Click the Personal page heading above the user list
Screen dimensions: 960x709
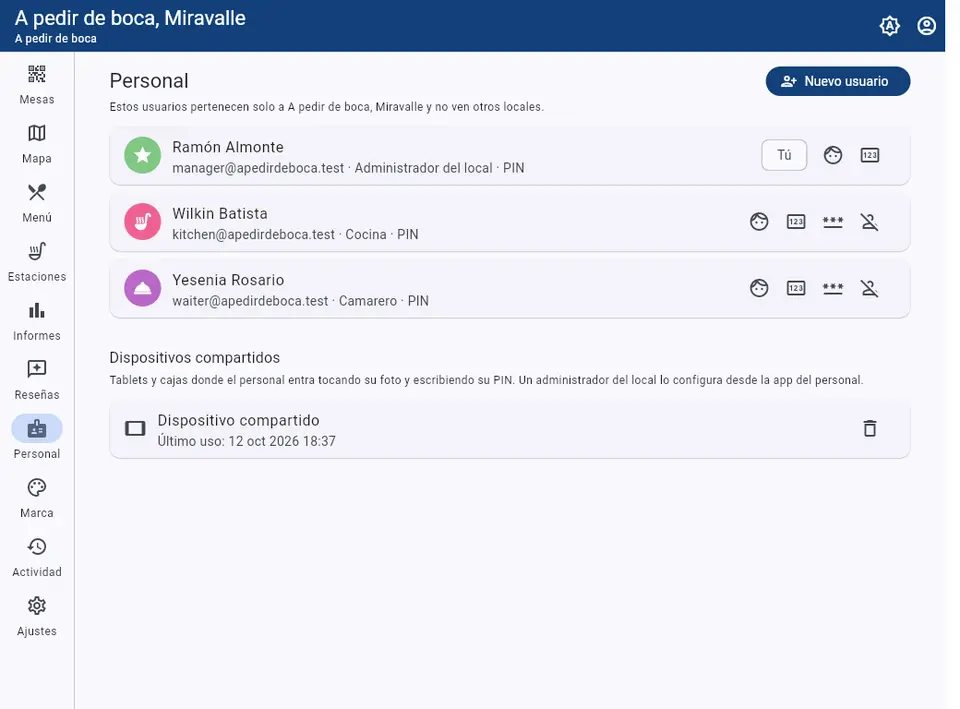[149, 81]
